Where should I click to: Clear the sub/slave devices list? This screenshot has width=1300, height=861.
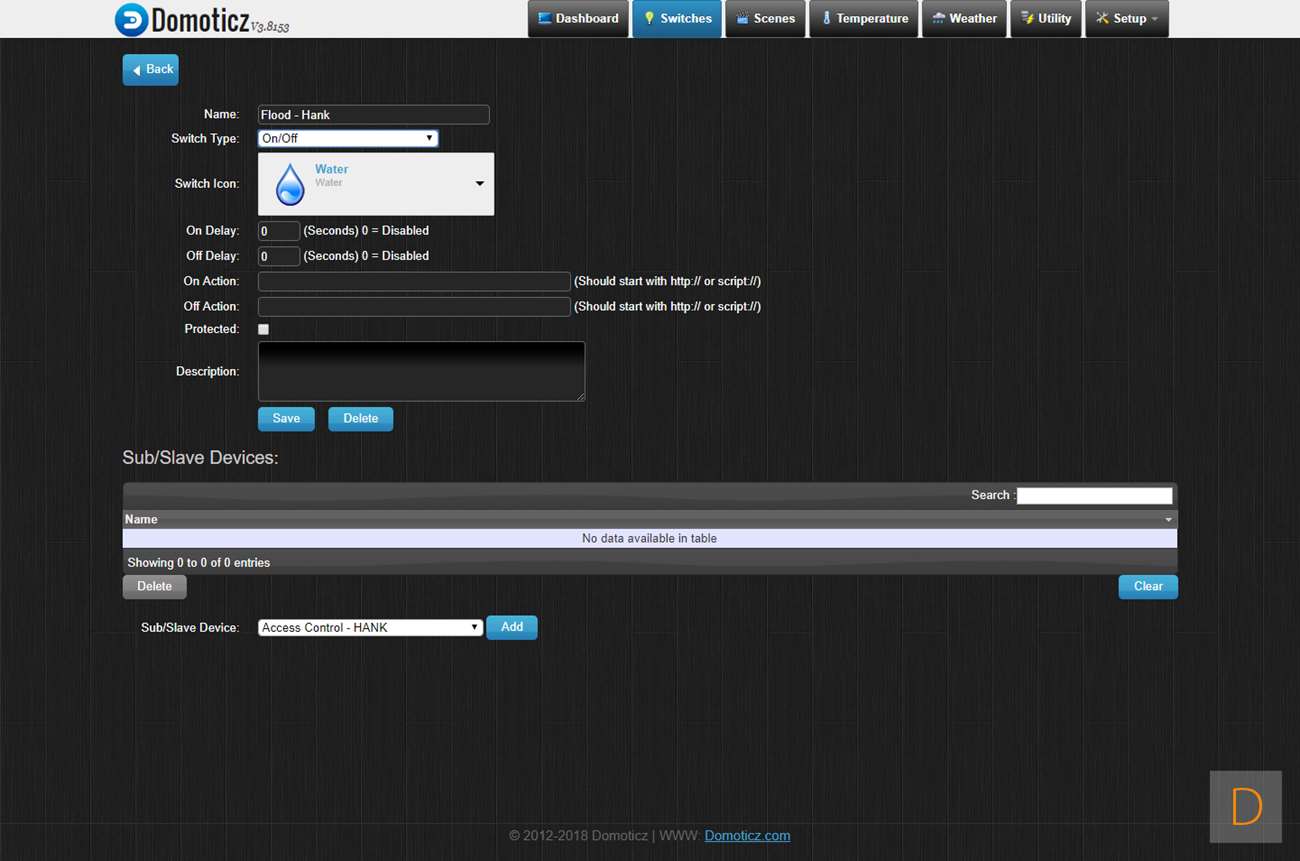pos(1147,587)
